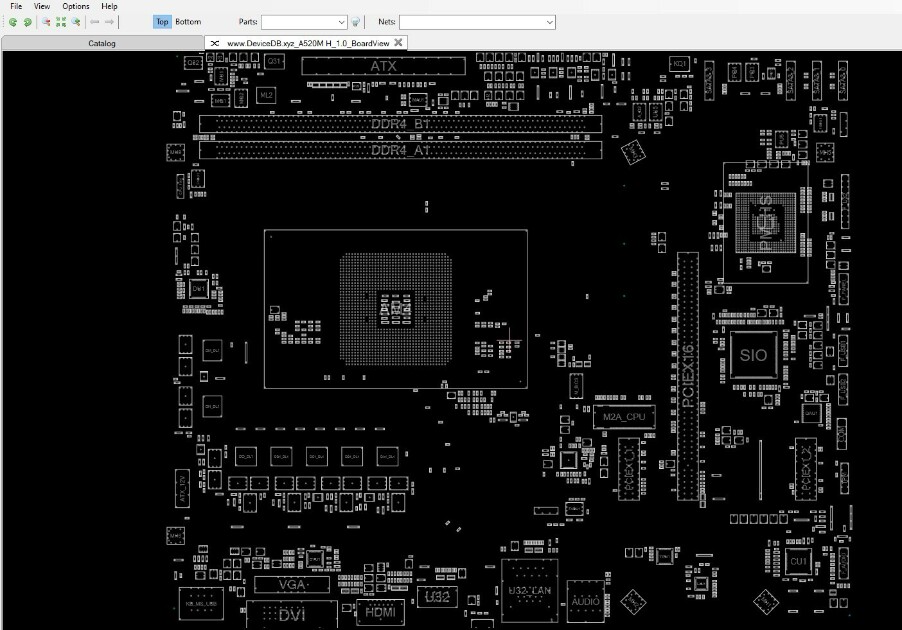This screenshot has width=902, height=630.
Task: Click the zoom in magnifier icon
Action: [75, 22]
